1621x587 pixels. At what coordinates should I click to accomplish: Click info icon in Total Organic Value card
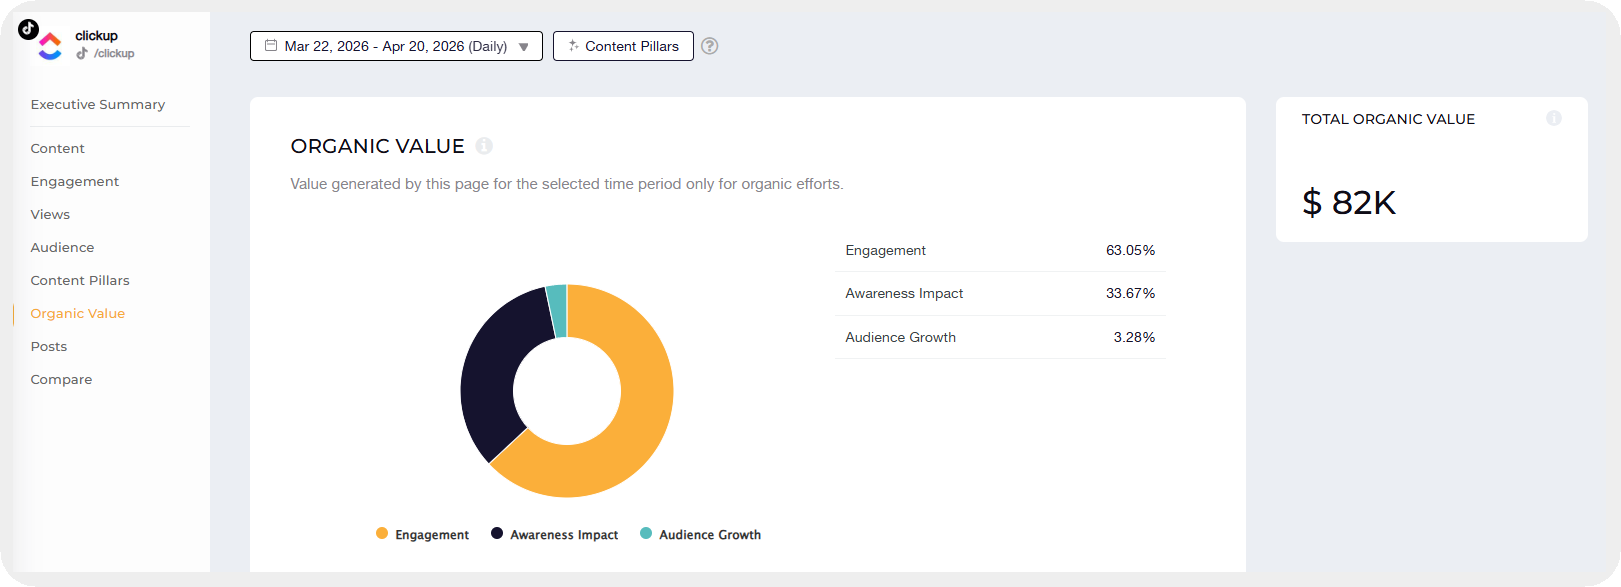(1553, 118)
